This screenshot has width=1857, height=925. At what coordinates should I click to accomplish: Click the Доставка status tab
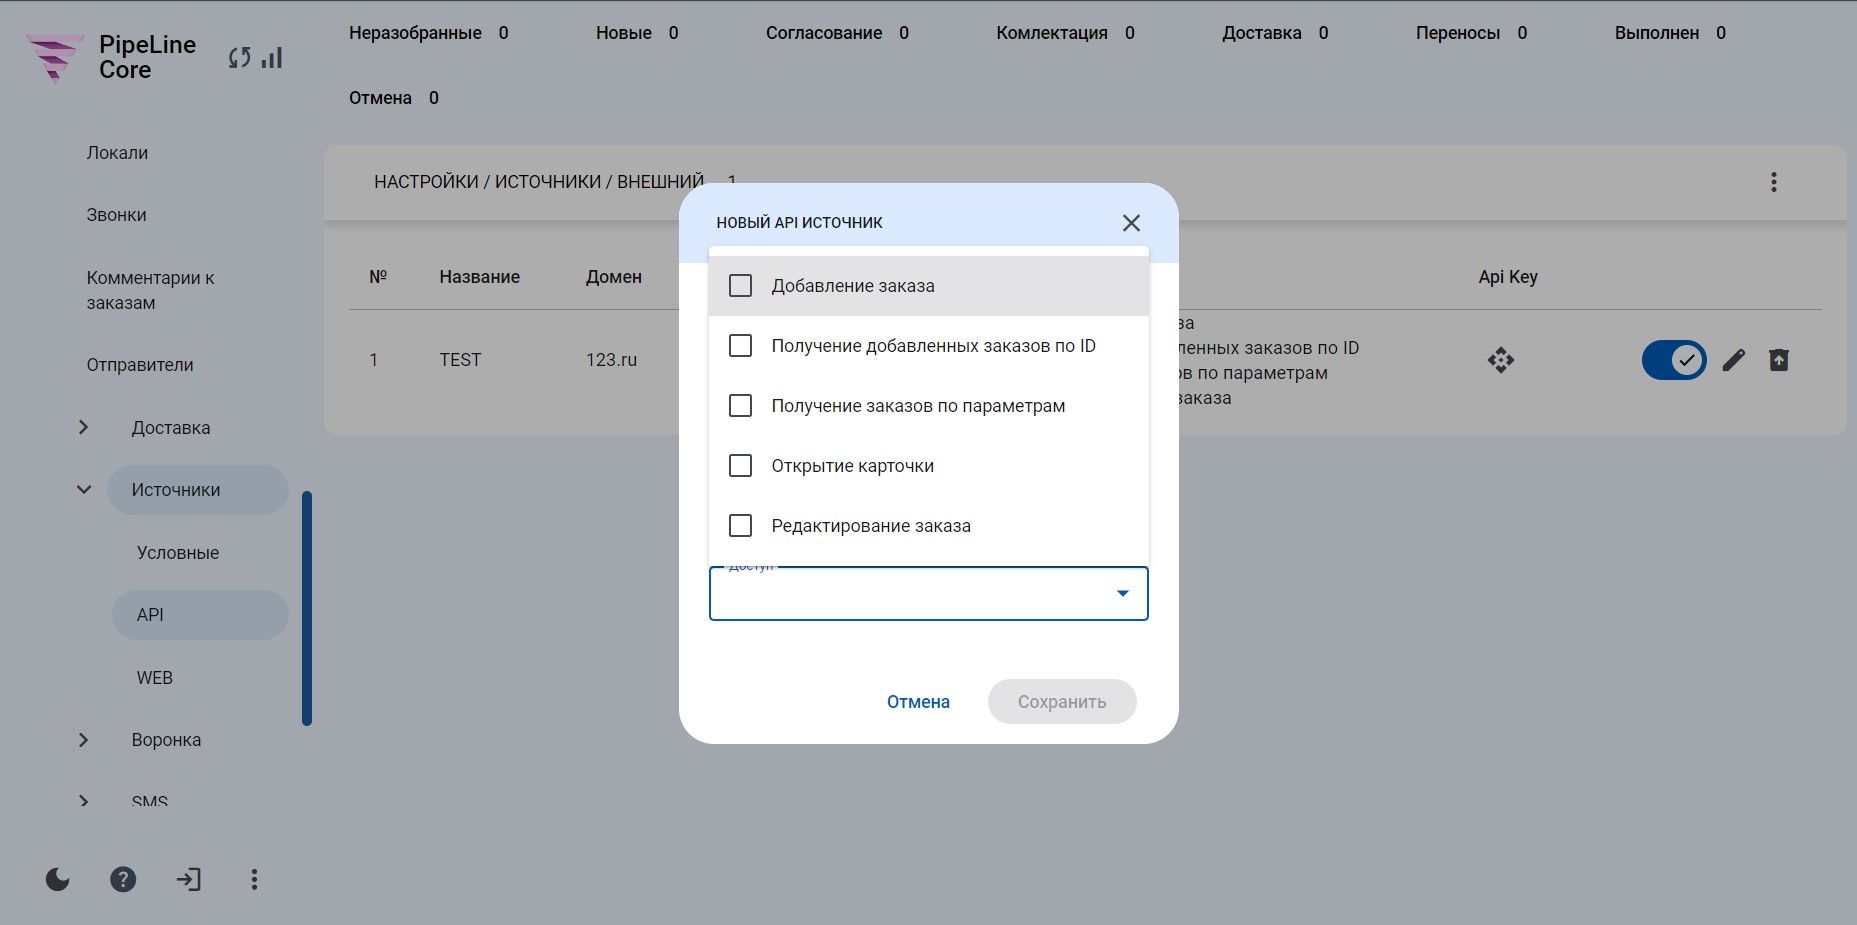pos(1275,33)
